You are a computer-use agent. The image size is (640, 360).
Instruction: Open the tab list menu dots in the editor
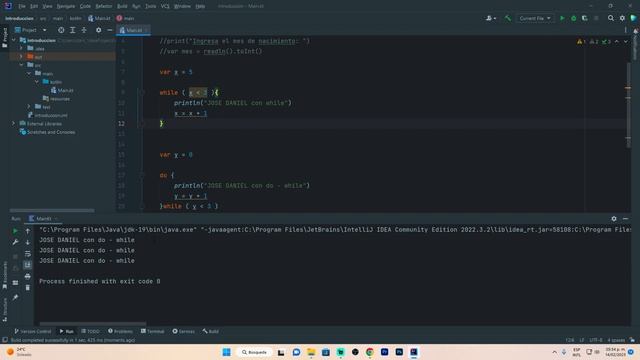(x=625, y=30)
